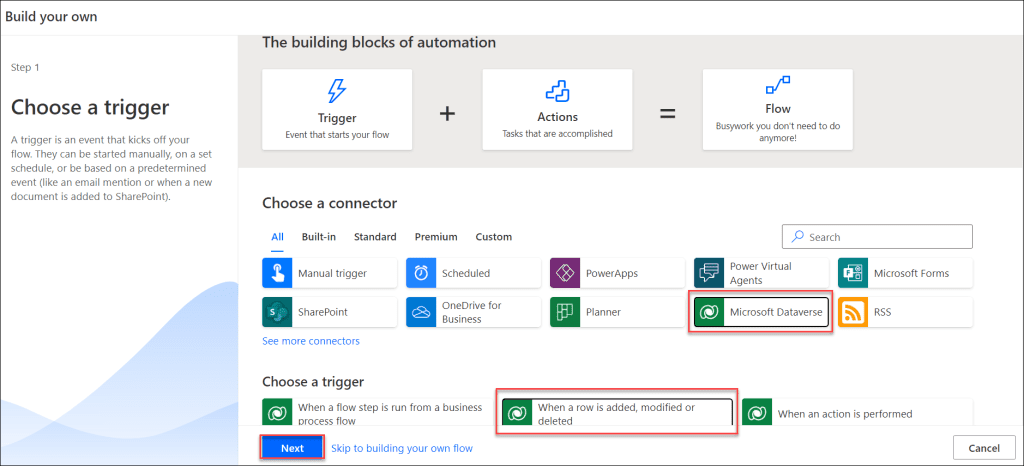The height and width of the screenshot is (466, 1024).
Task: Select 'When a flow step is run' trigger text
Action: tap(390, 414)
